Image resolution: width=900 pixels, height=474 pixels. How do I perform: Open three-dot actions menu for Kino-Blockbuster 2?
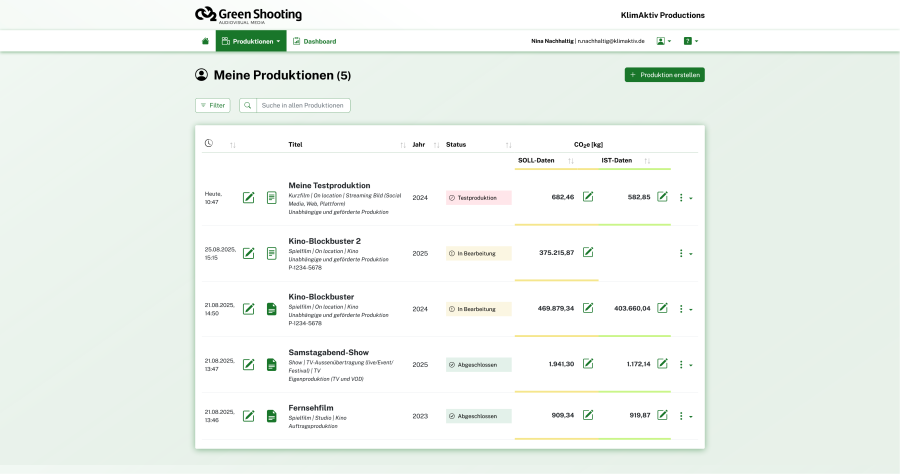click(x=684, y=254)
